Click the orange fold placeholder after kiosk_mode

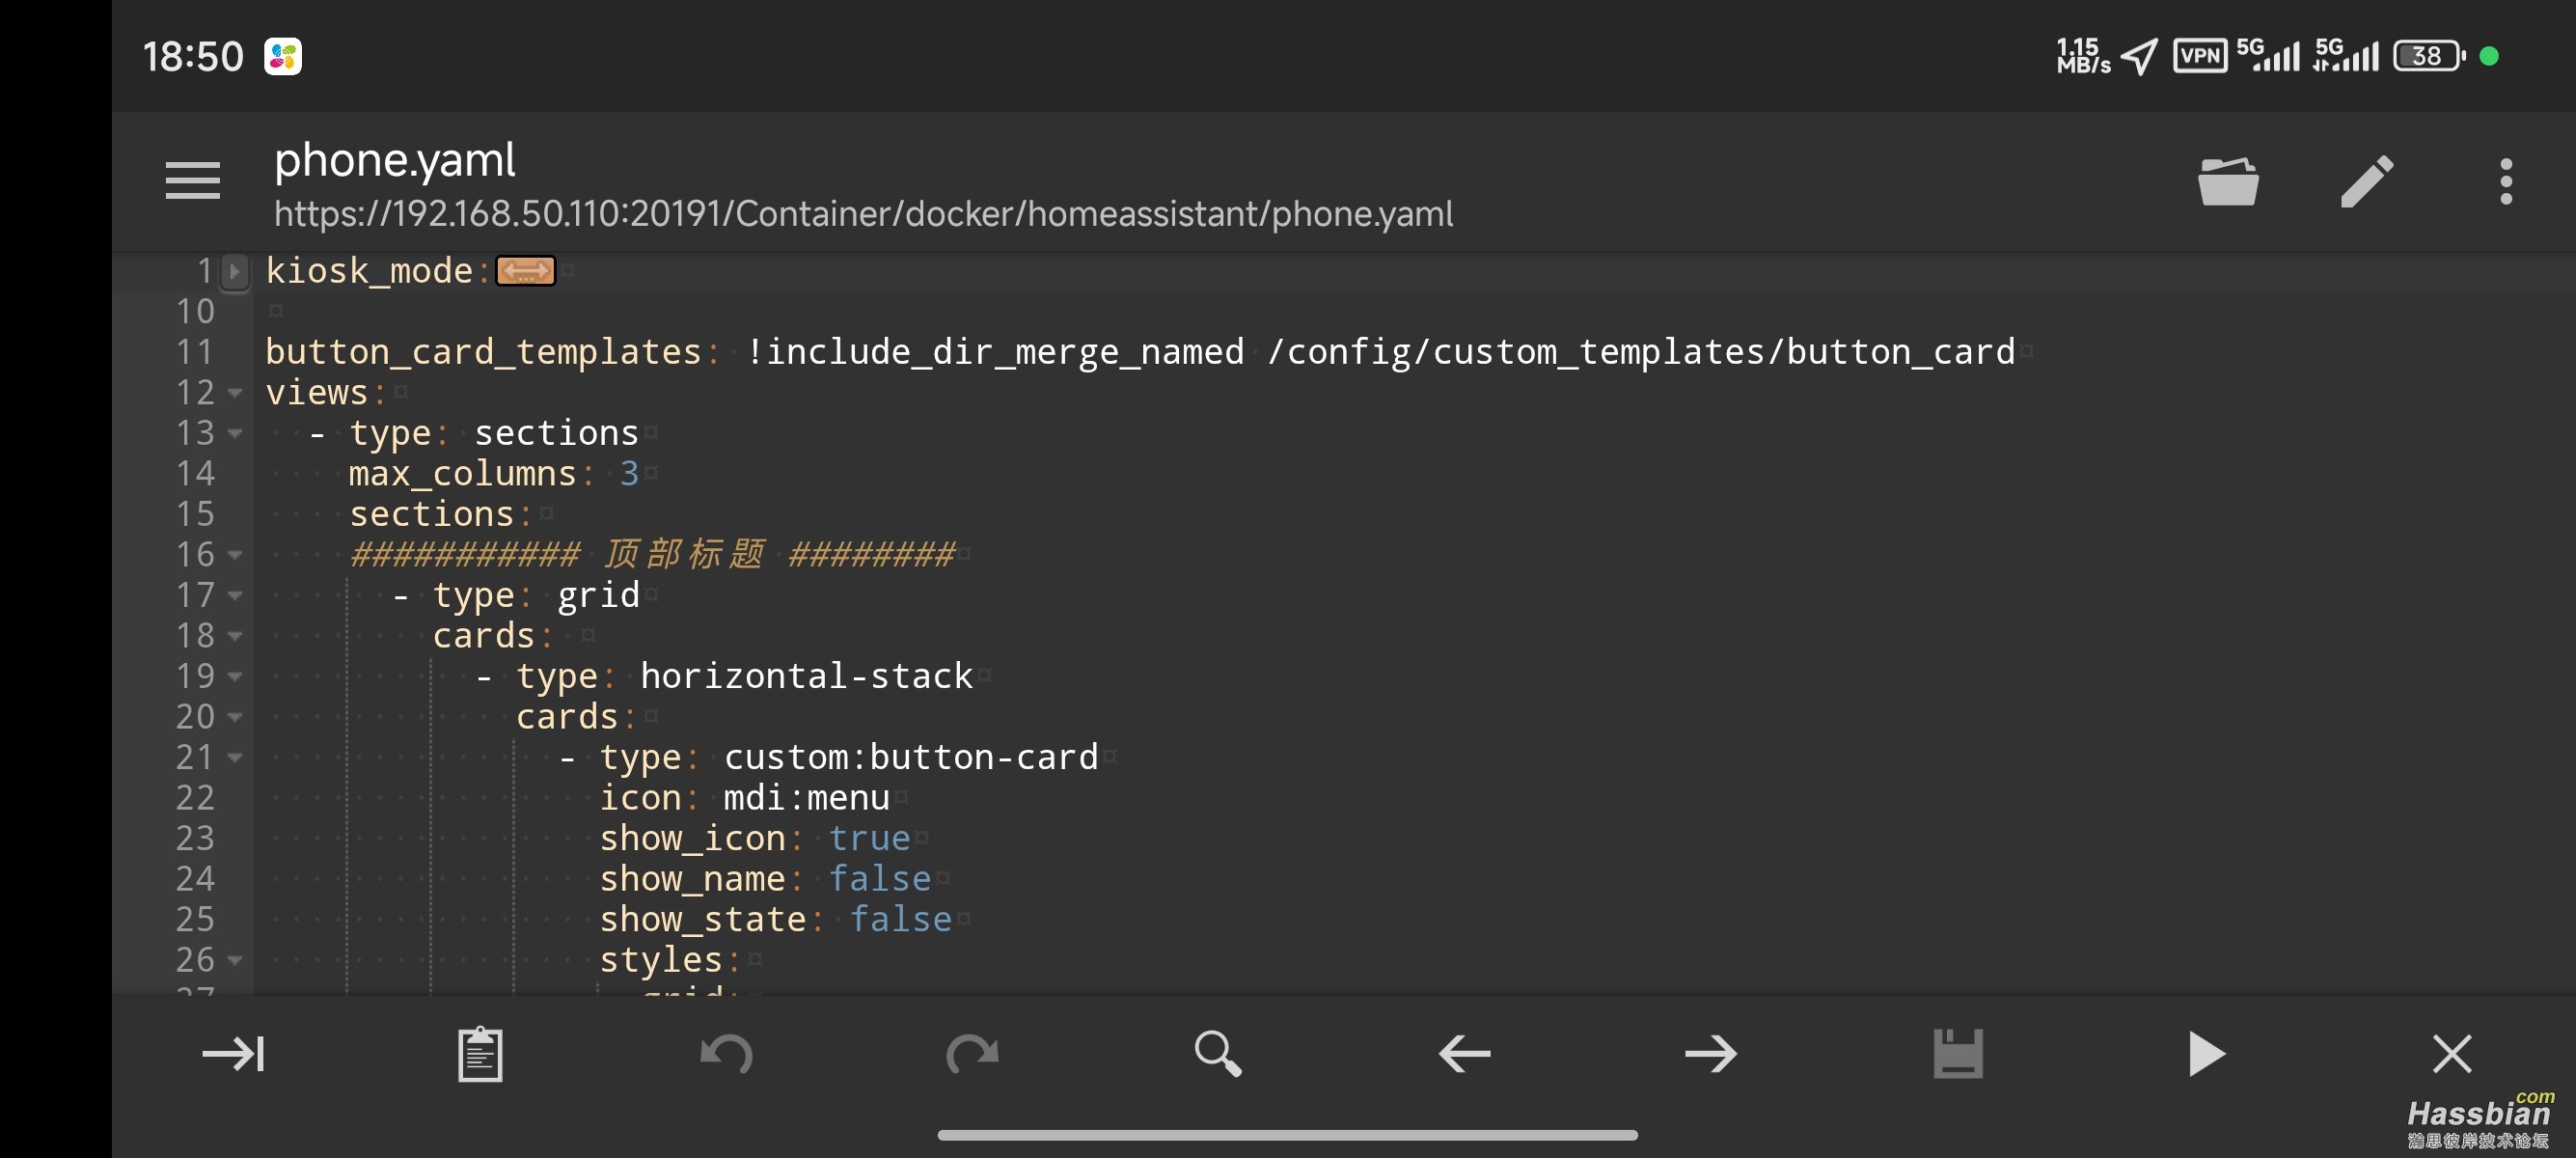tap(525, 271)
